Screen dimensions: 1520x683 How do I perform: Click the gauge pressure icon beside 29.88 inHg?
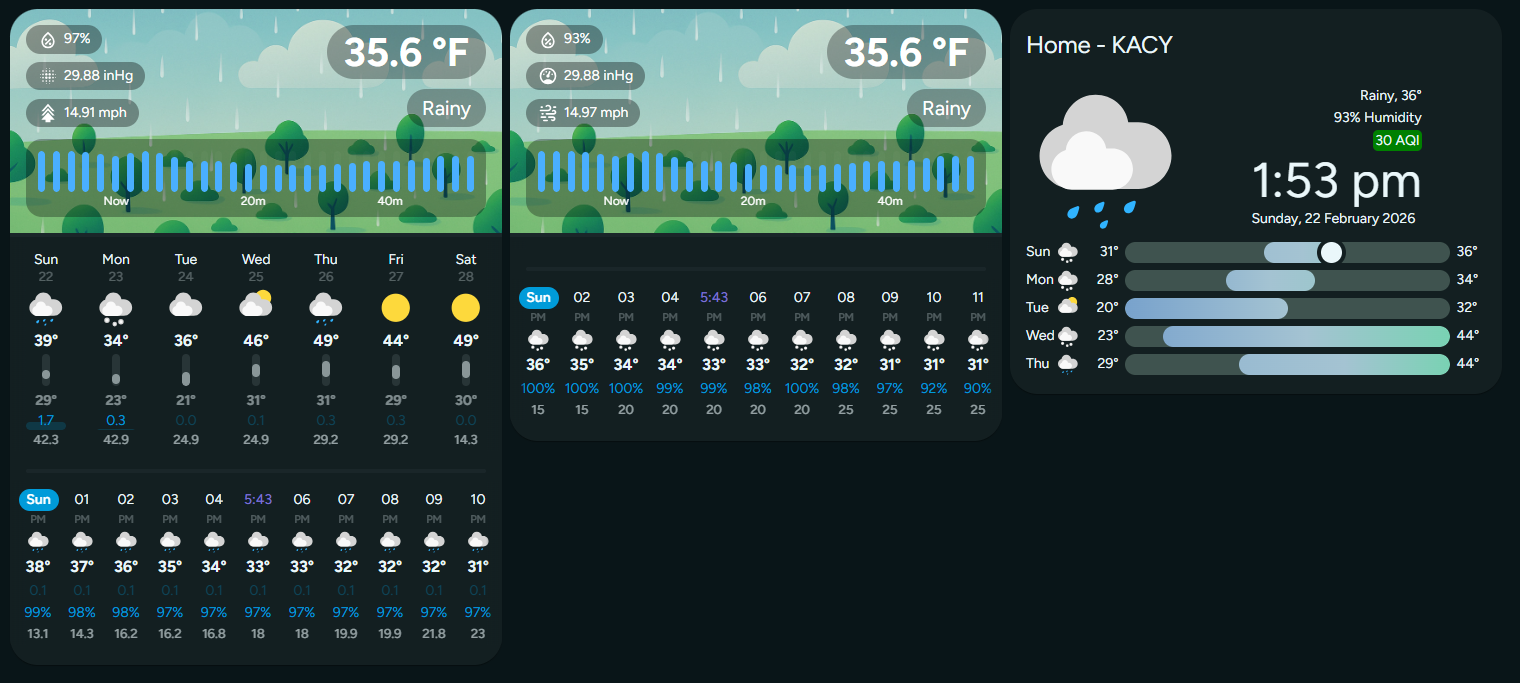click(547, 76)
